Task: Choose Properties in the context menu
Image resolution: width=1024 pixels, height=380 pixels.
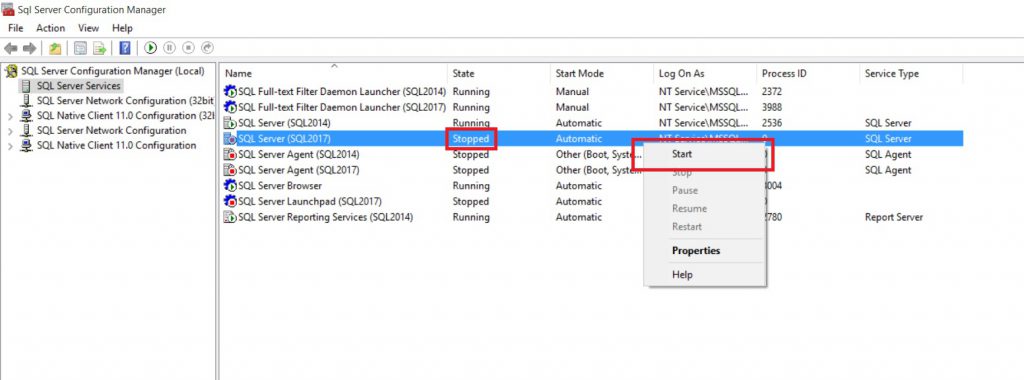Action: (x=705, y=251)
